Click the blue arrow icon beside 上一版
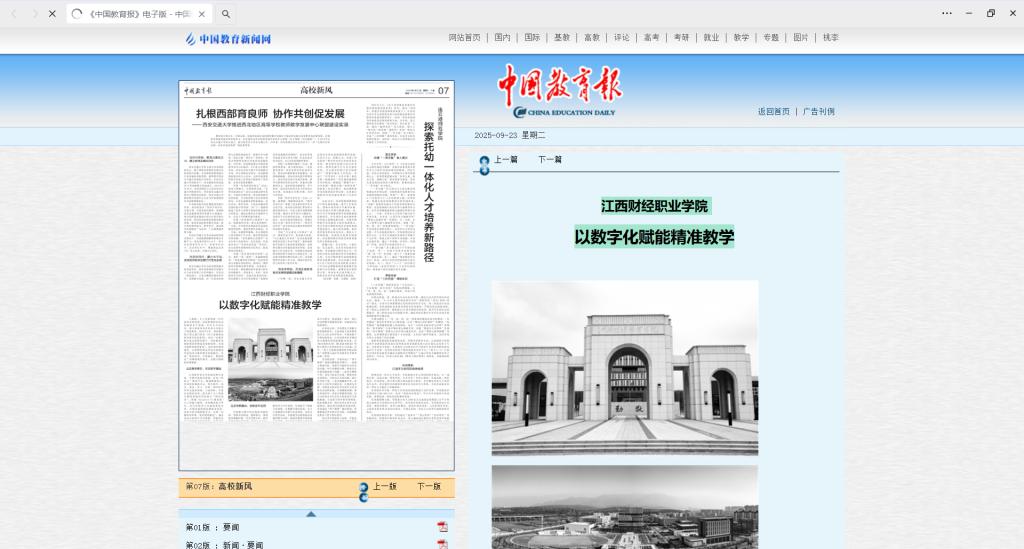The width and height of the screenshot is (1024, 549). click(363, 489)
